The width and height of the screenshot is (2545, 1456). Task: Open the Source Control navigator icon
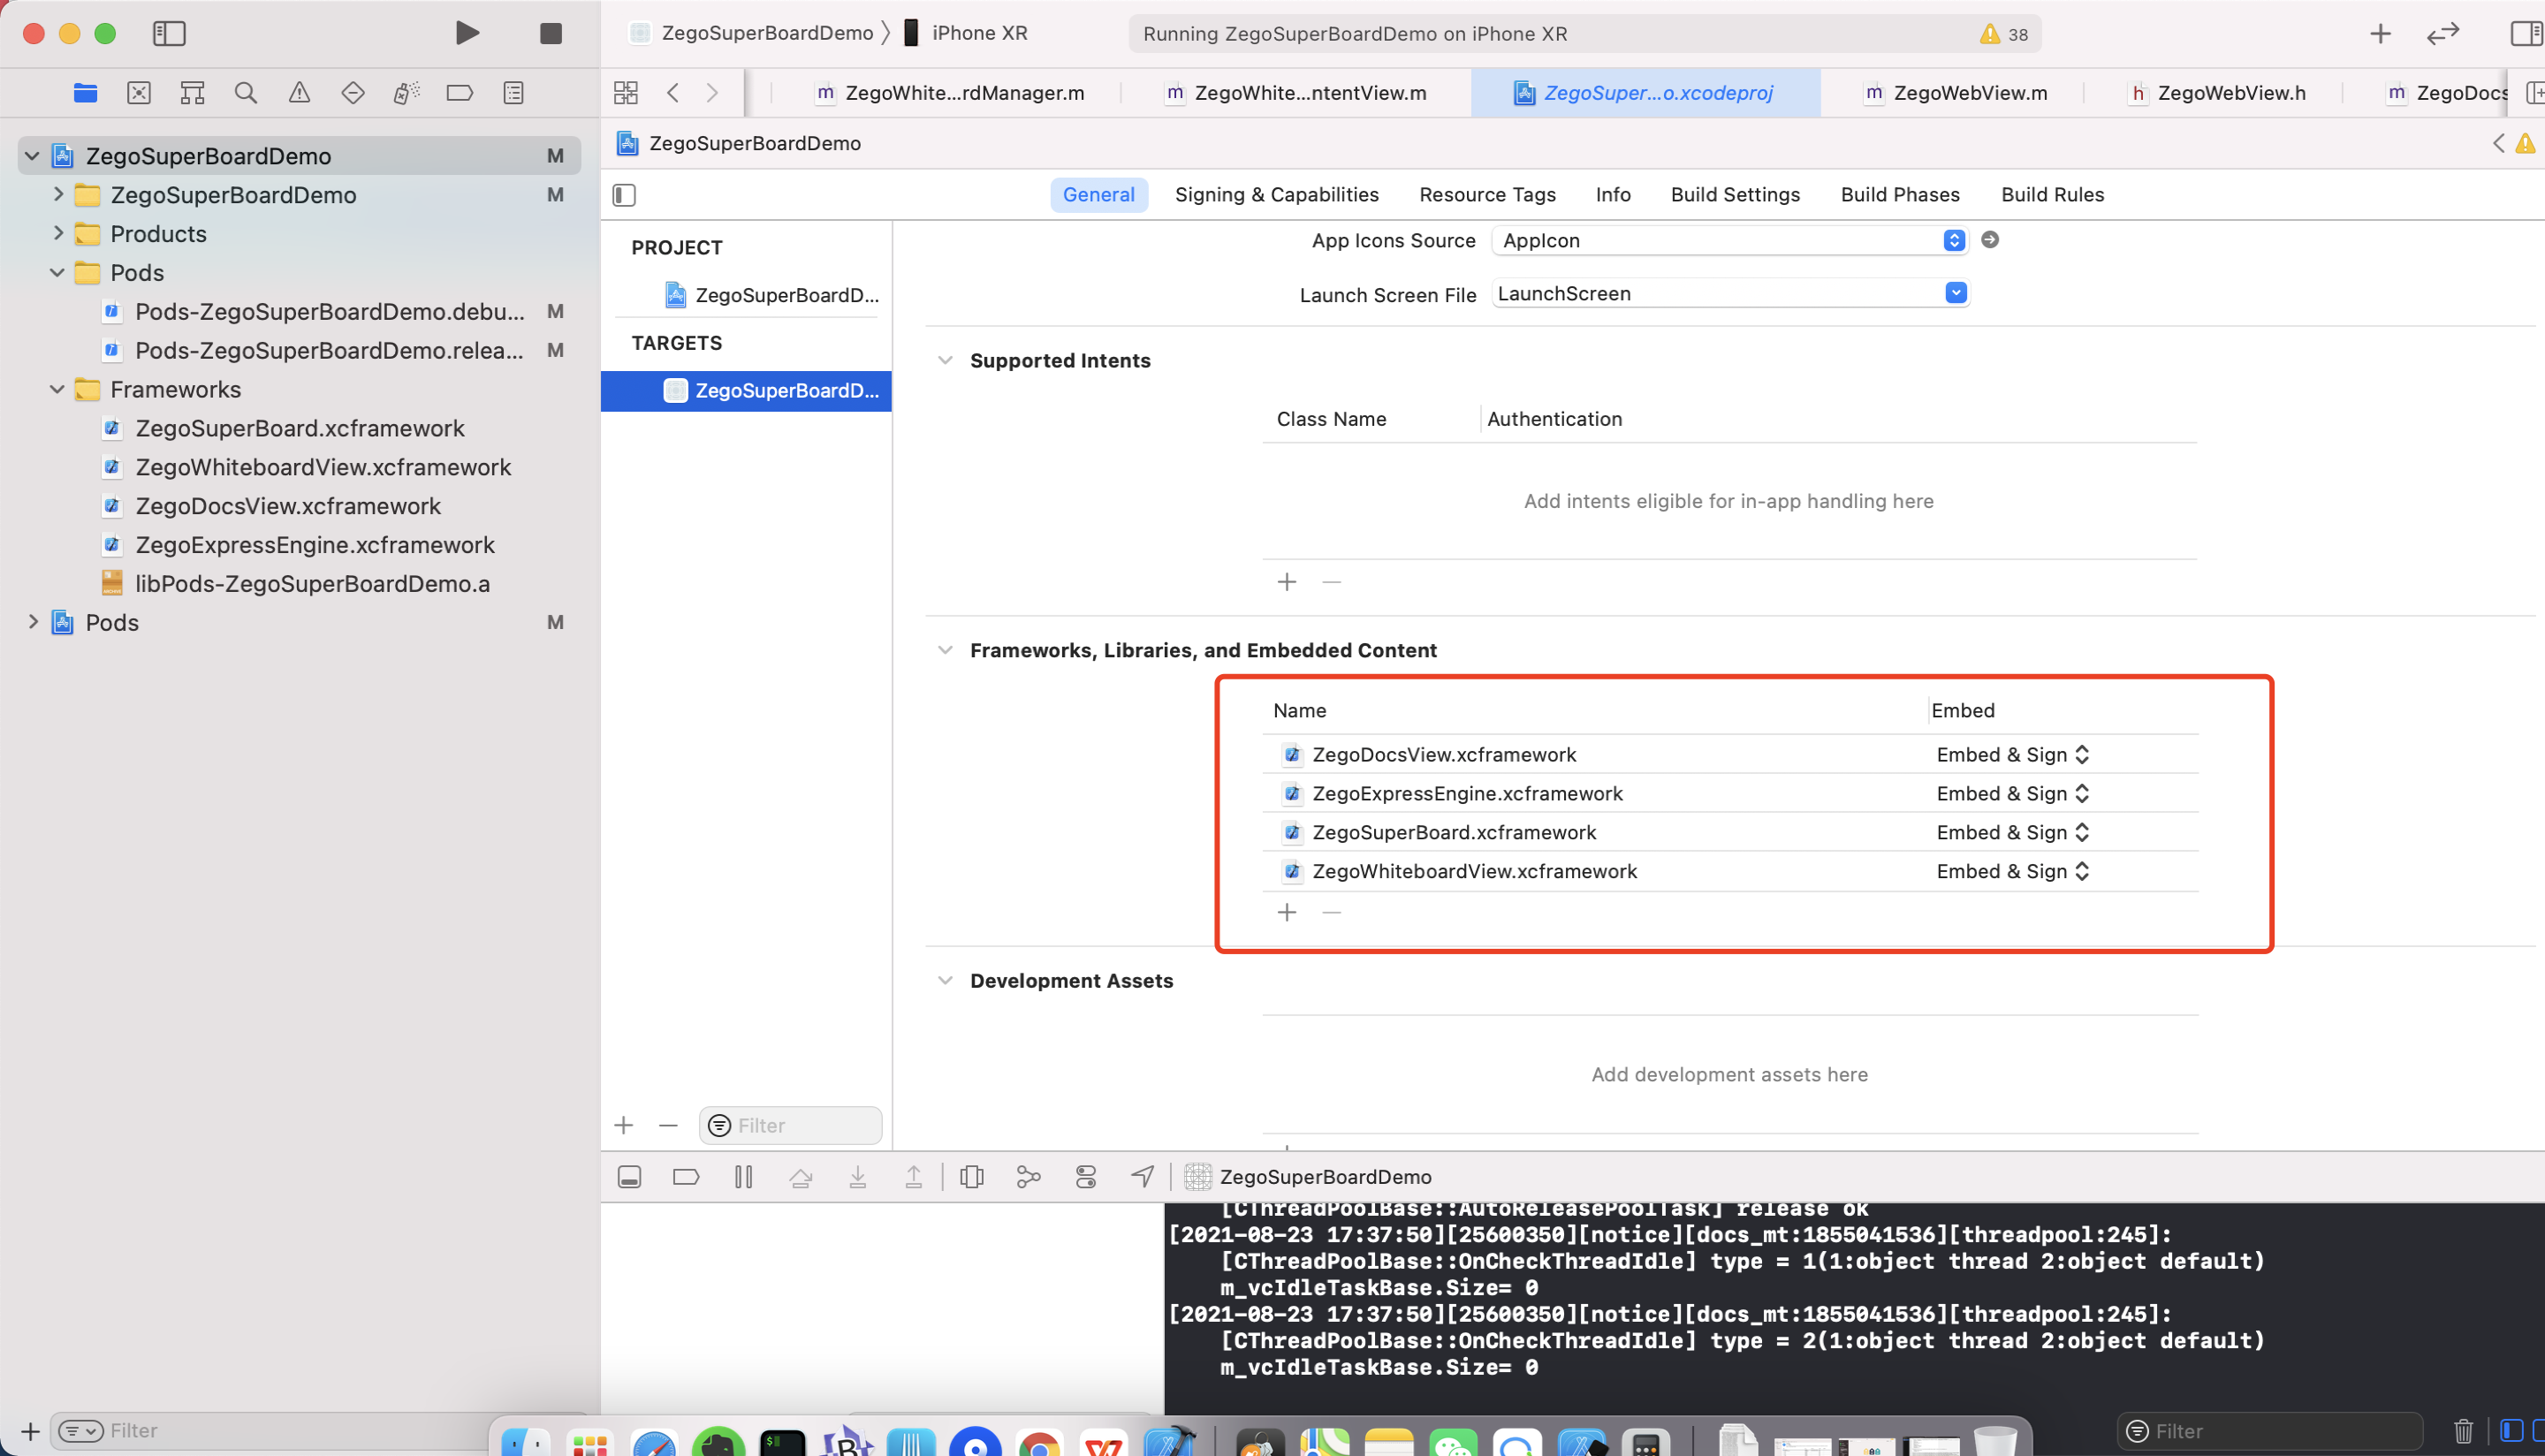[x=139, y=93]
